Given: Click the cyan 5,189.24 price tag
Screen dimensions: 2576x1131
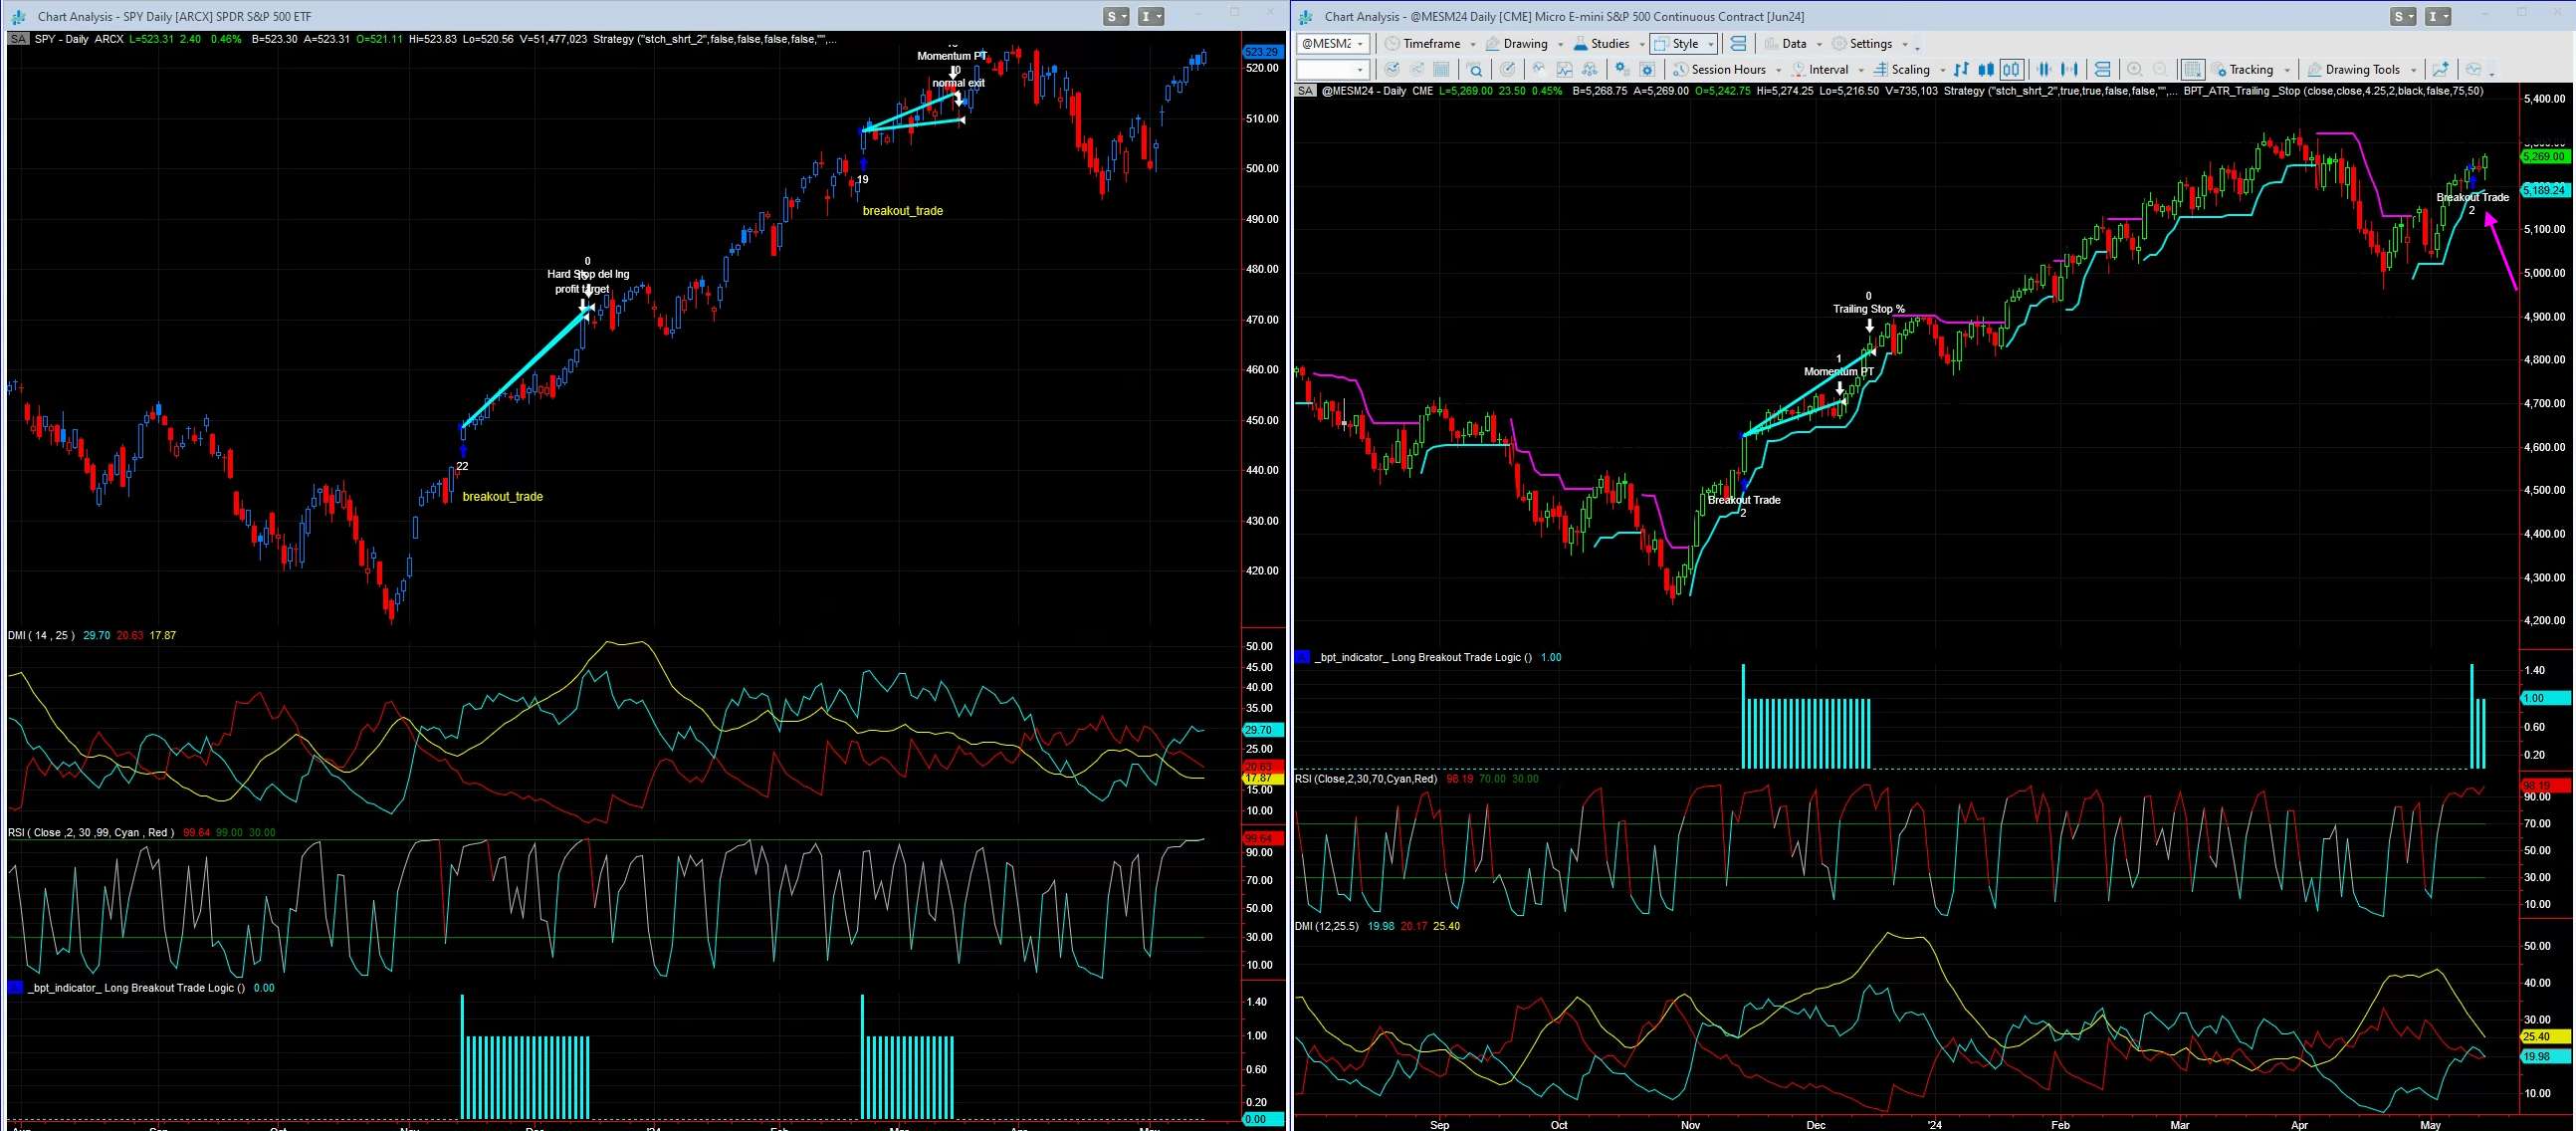Looking at the screenshot, I should click(2544, 190).
